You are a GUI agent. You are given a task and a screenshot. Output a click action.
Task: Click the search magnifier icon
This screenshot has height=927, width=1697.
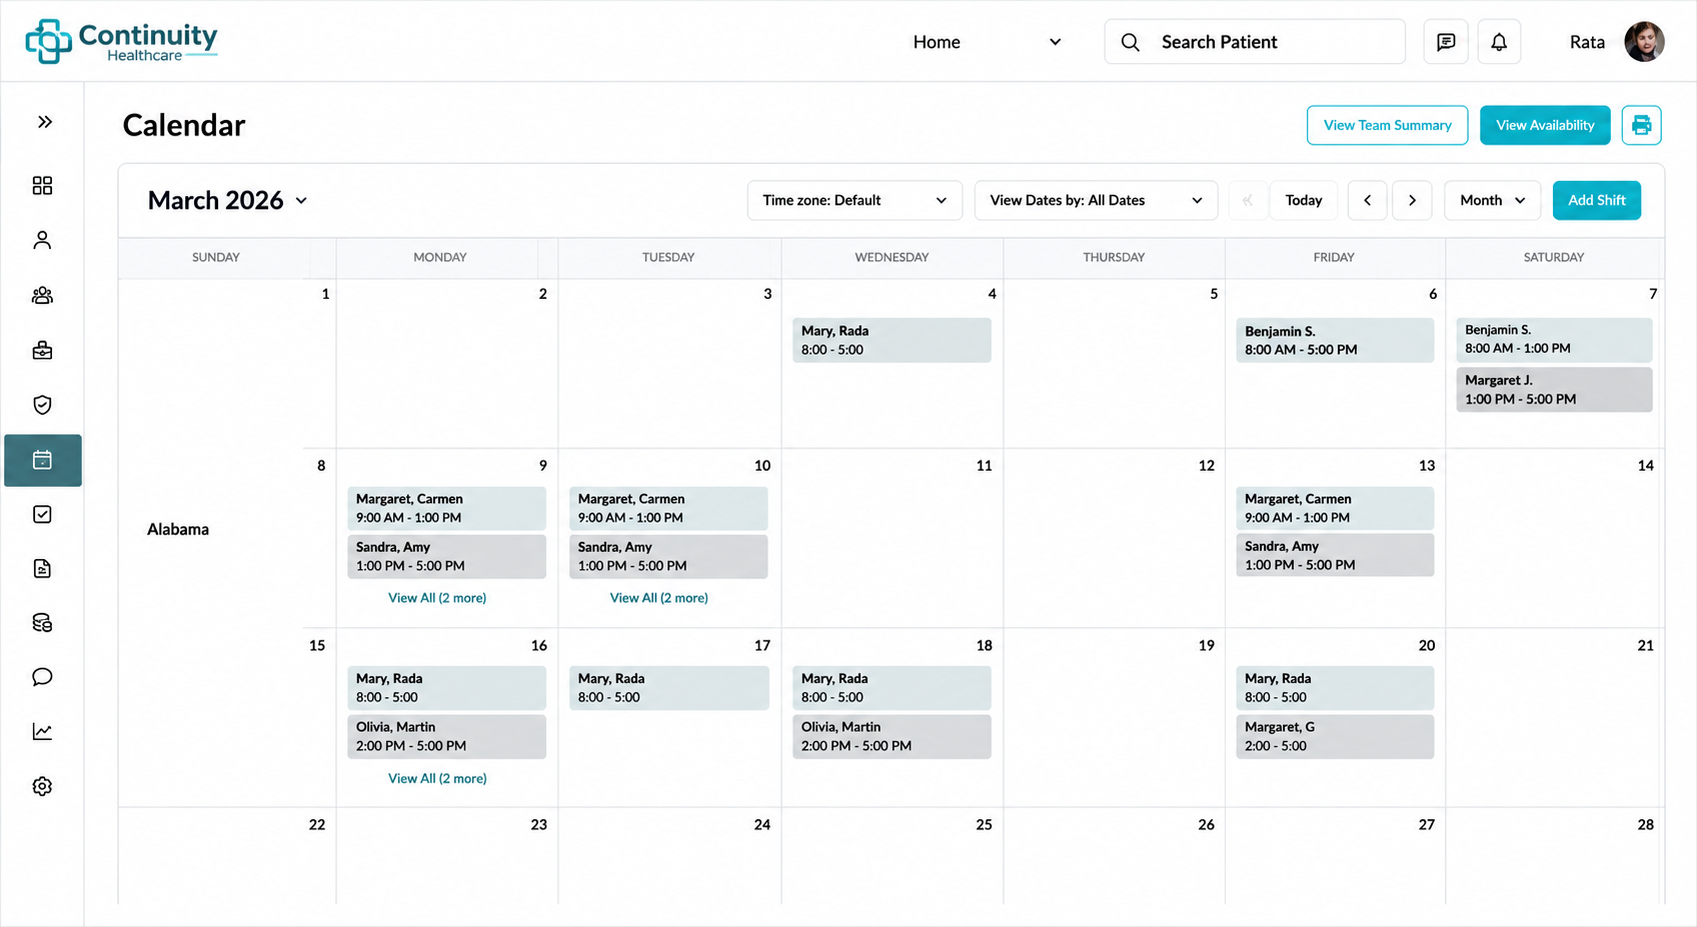[x=1130, y=42]
